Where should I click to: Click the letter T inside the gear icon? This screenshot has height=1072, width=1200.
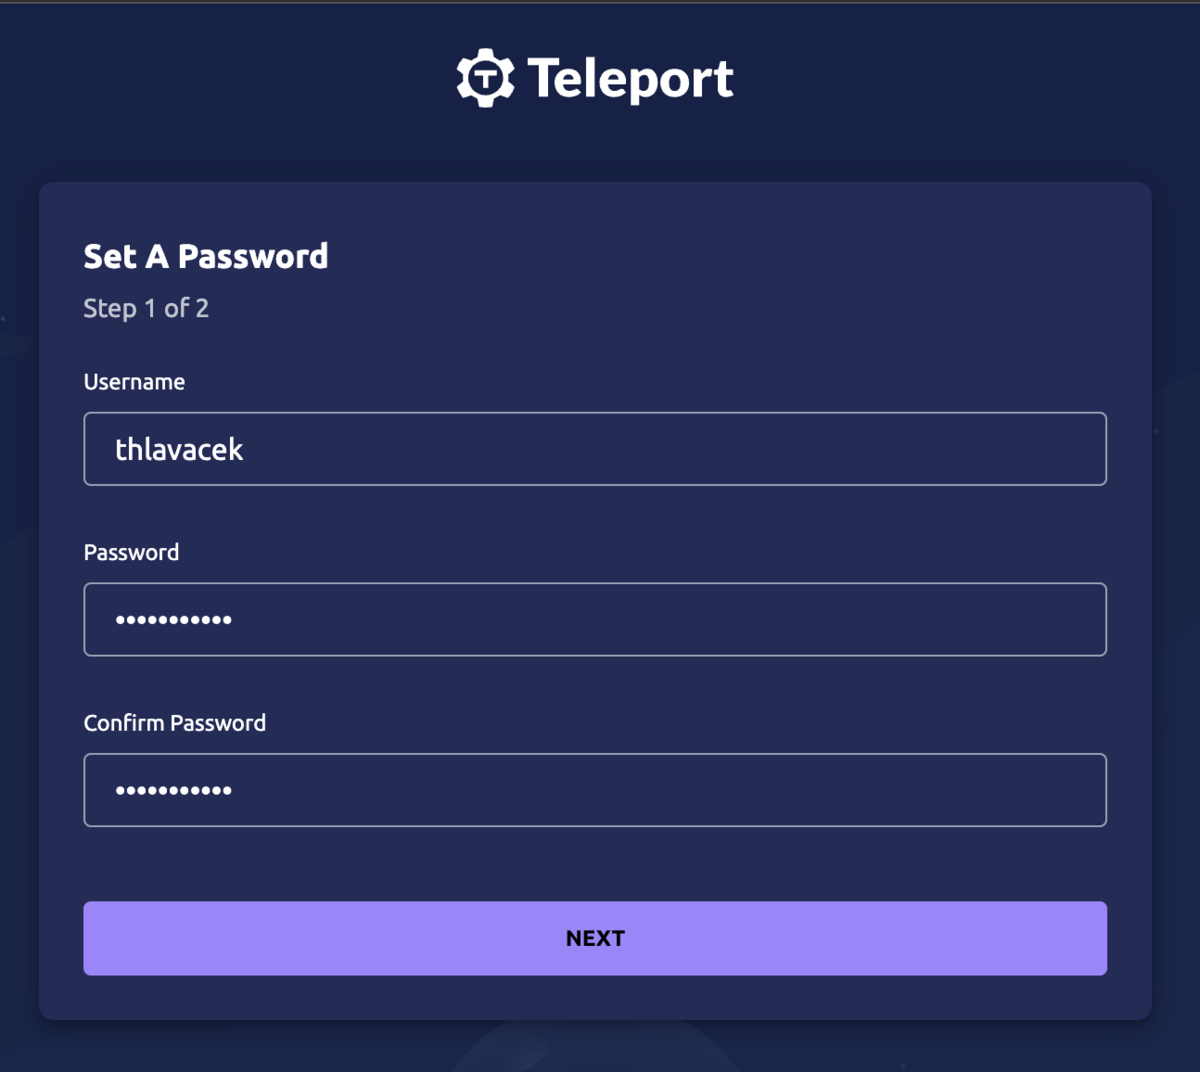[x=484, y=78]
